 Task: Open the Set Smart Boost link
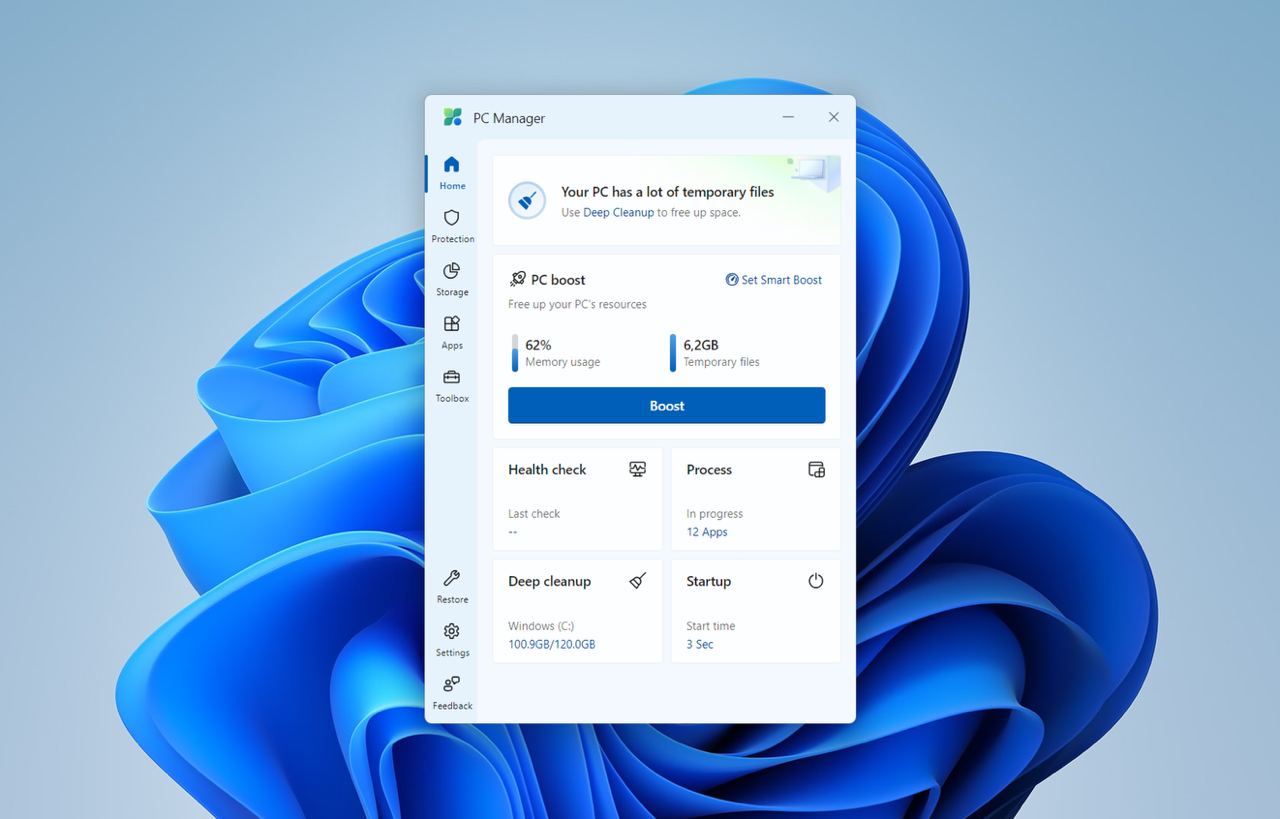click(x=774, y=280)
